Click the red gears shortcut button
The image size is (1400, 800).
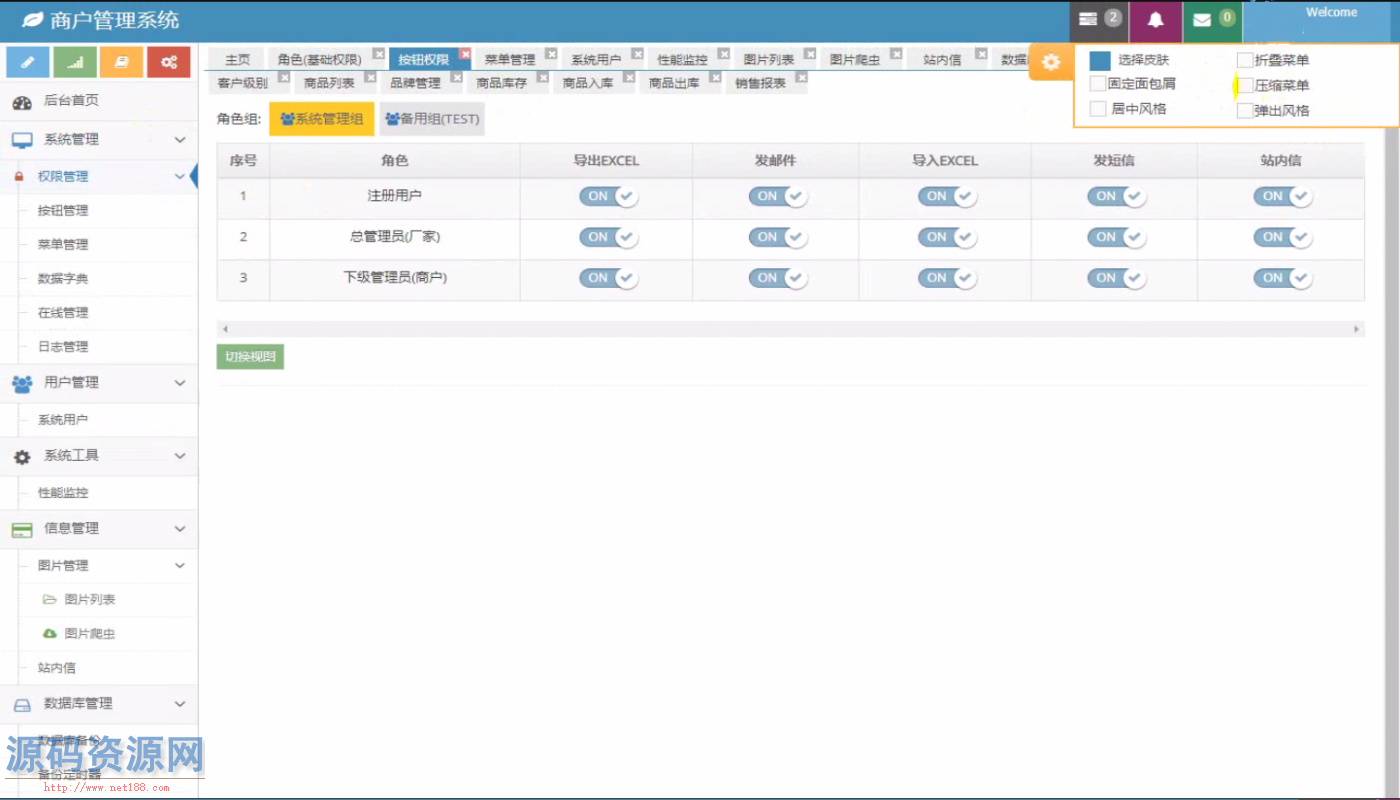tap(169, 62)
